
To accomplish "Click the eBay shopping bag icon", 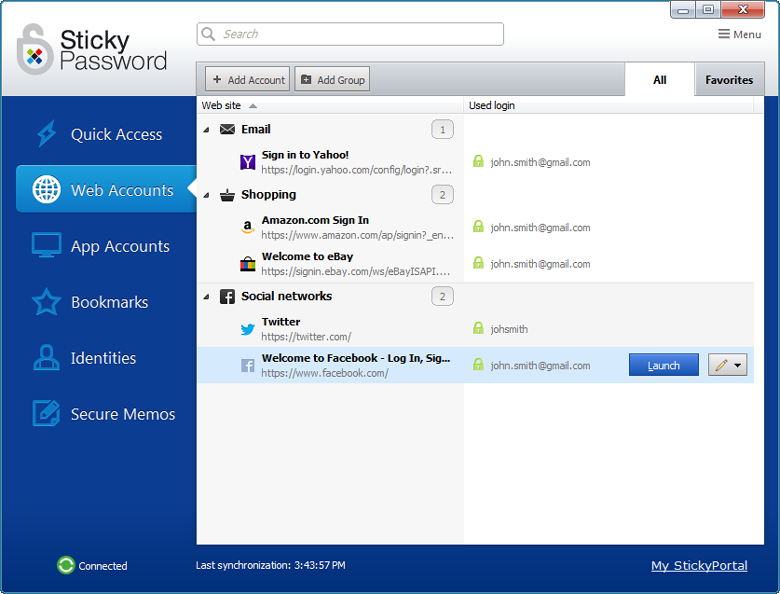I will pos(247,264).
